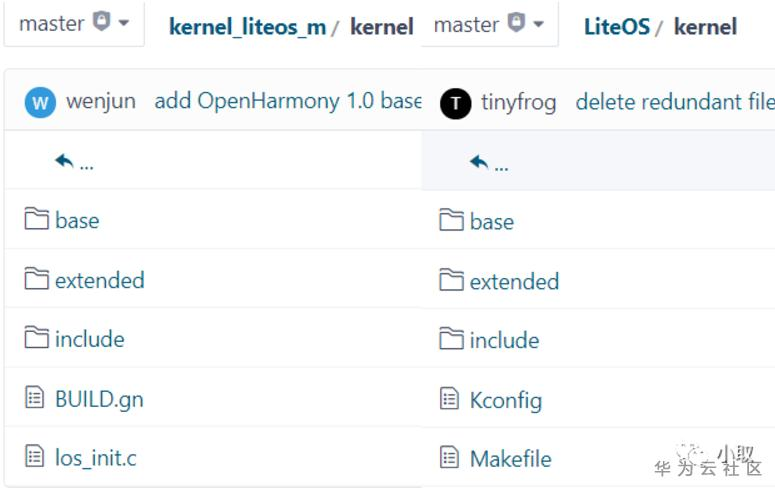Click wenjun's avatar icon
The width and height of the screenshot is (775, 494).
40,102
